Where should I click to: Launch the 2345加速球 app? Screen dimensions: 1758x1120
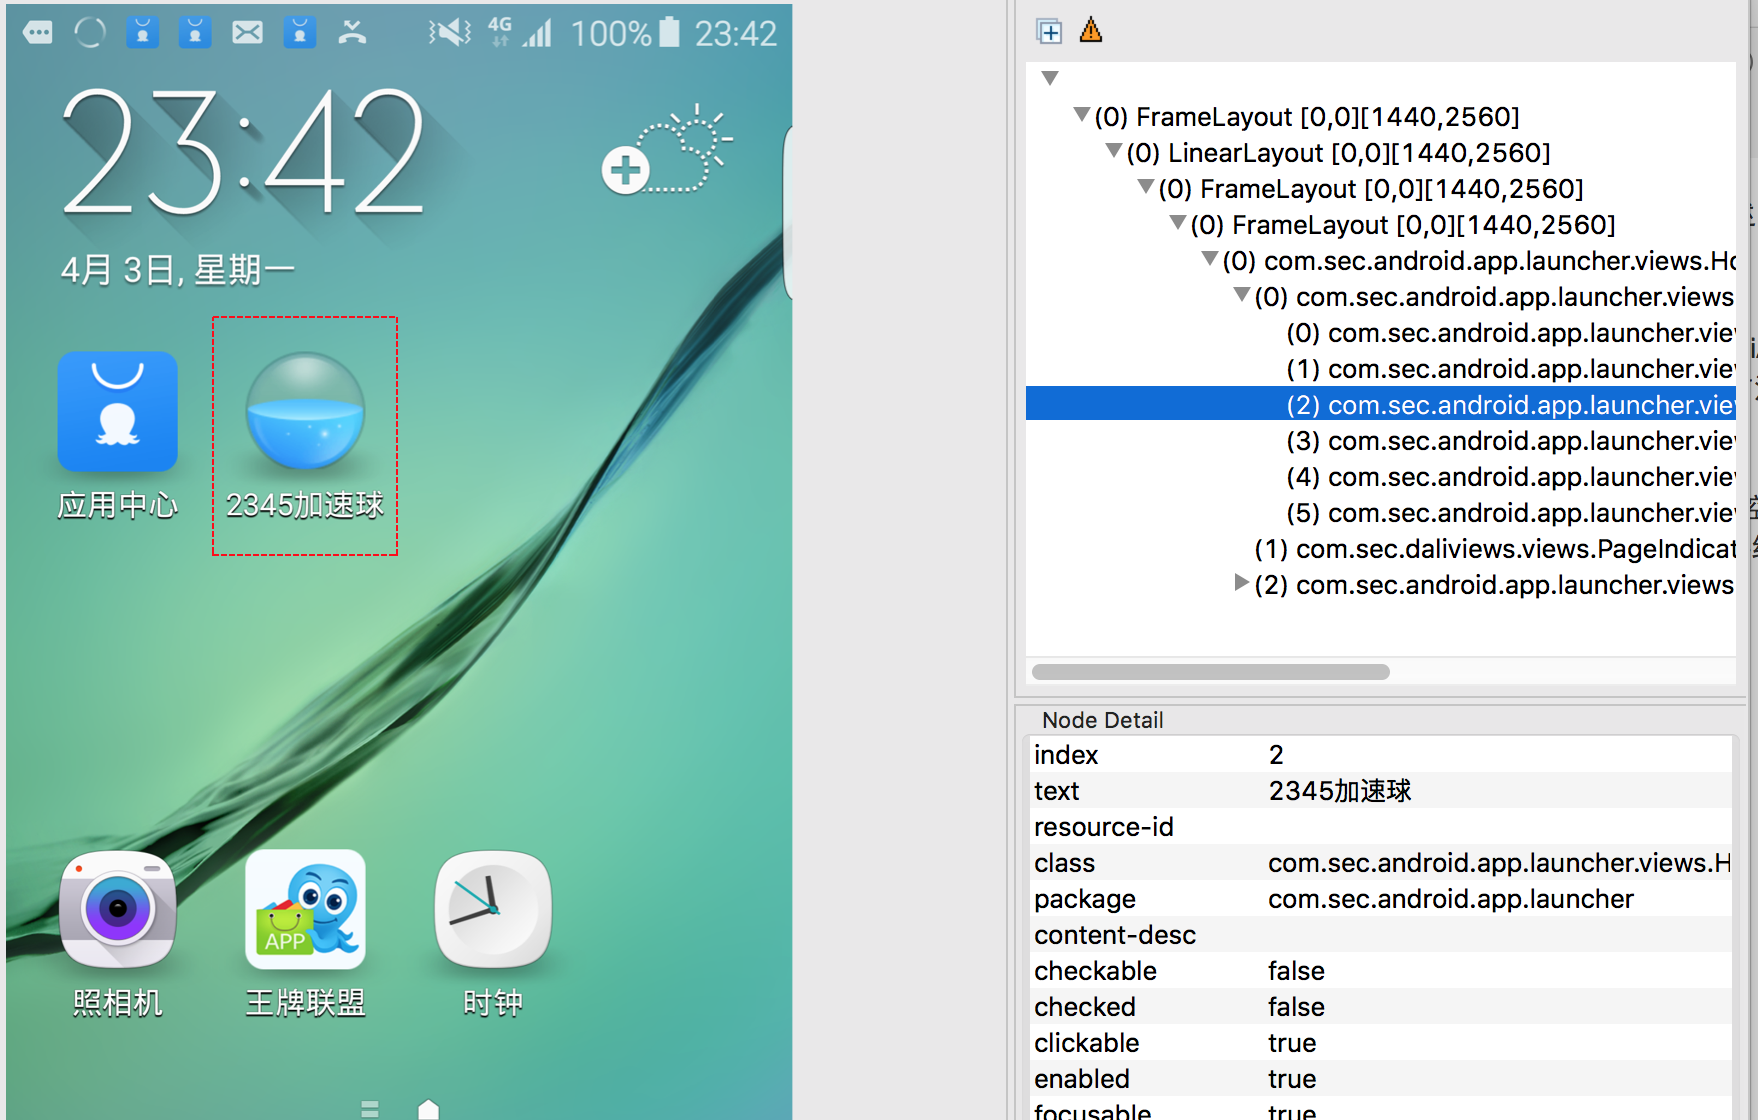click(305, 412)
